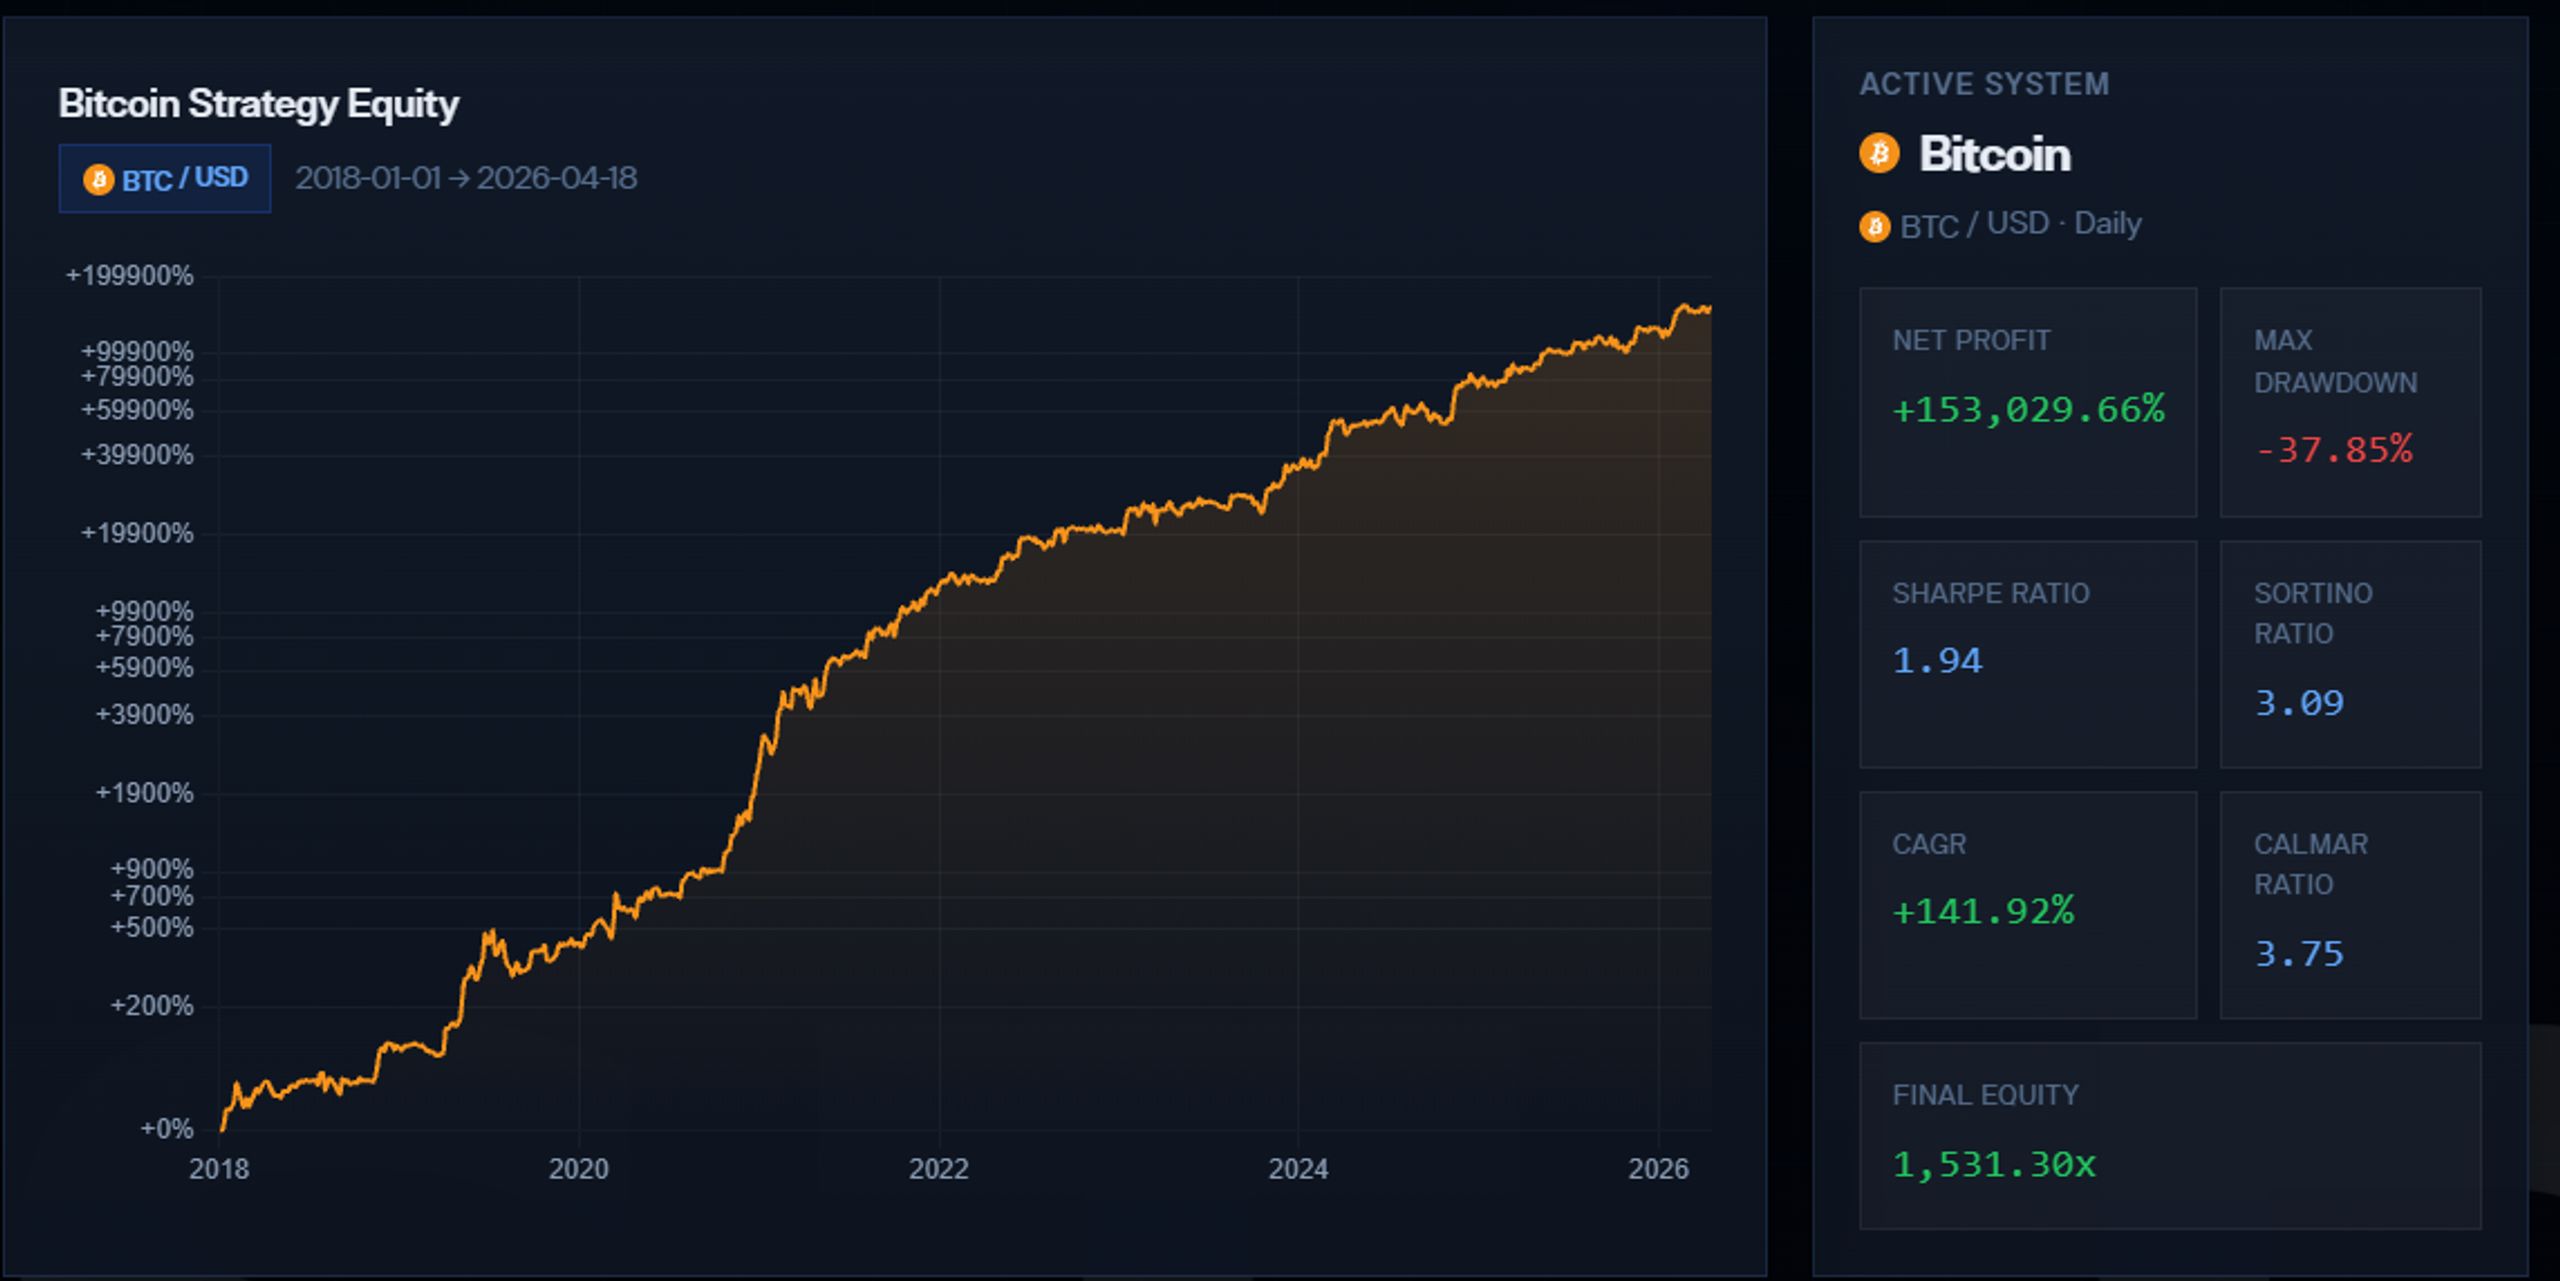This screenshot has width=2560, height=1281.
Task: Click the Bitcoin Strategy Equity title
Action: (258, 104)
